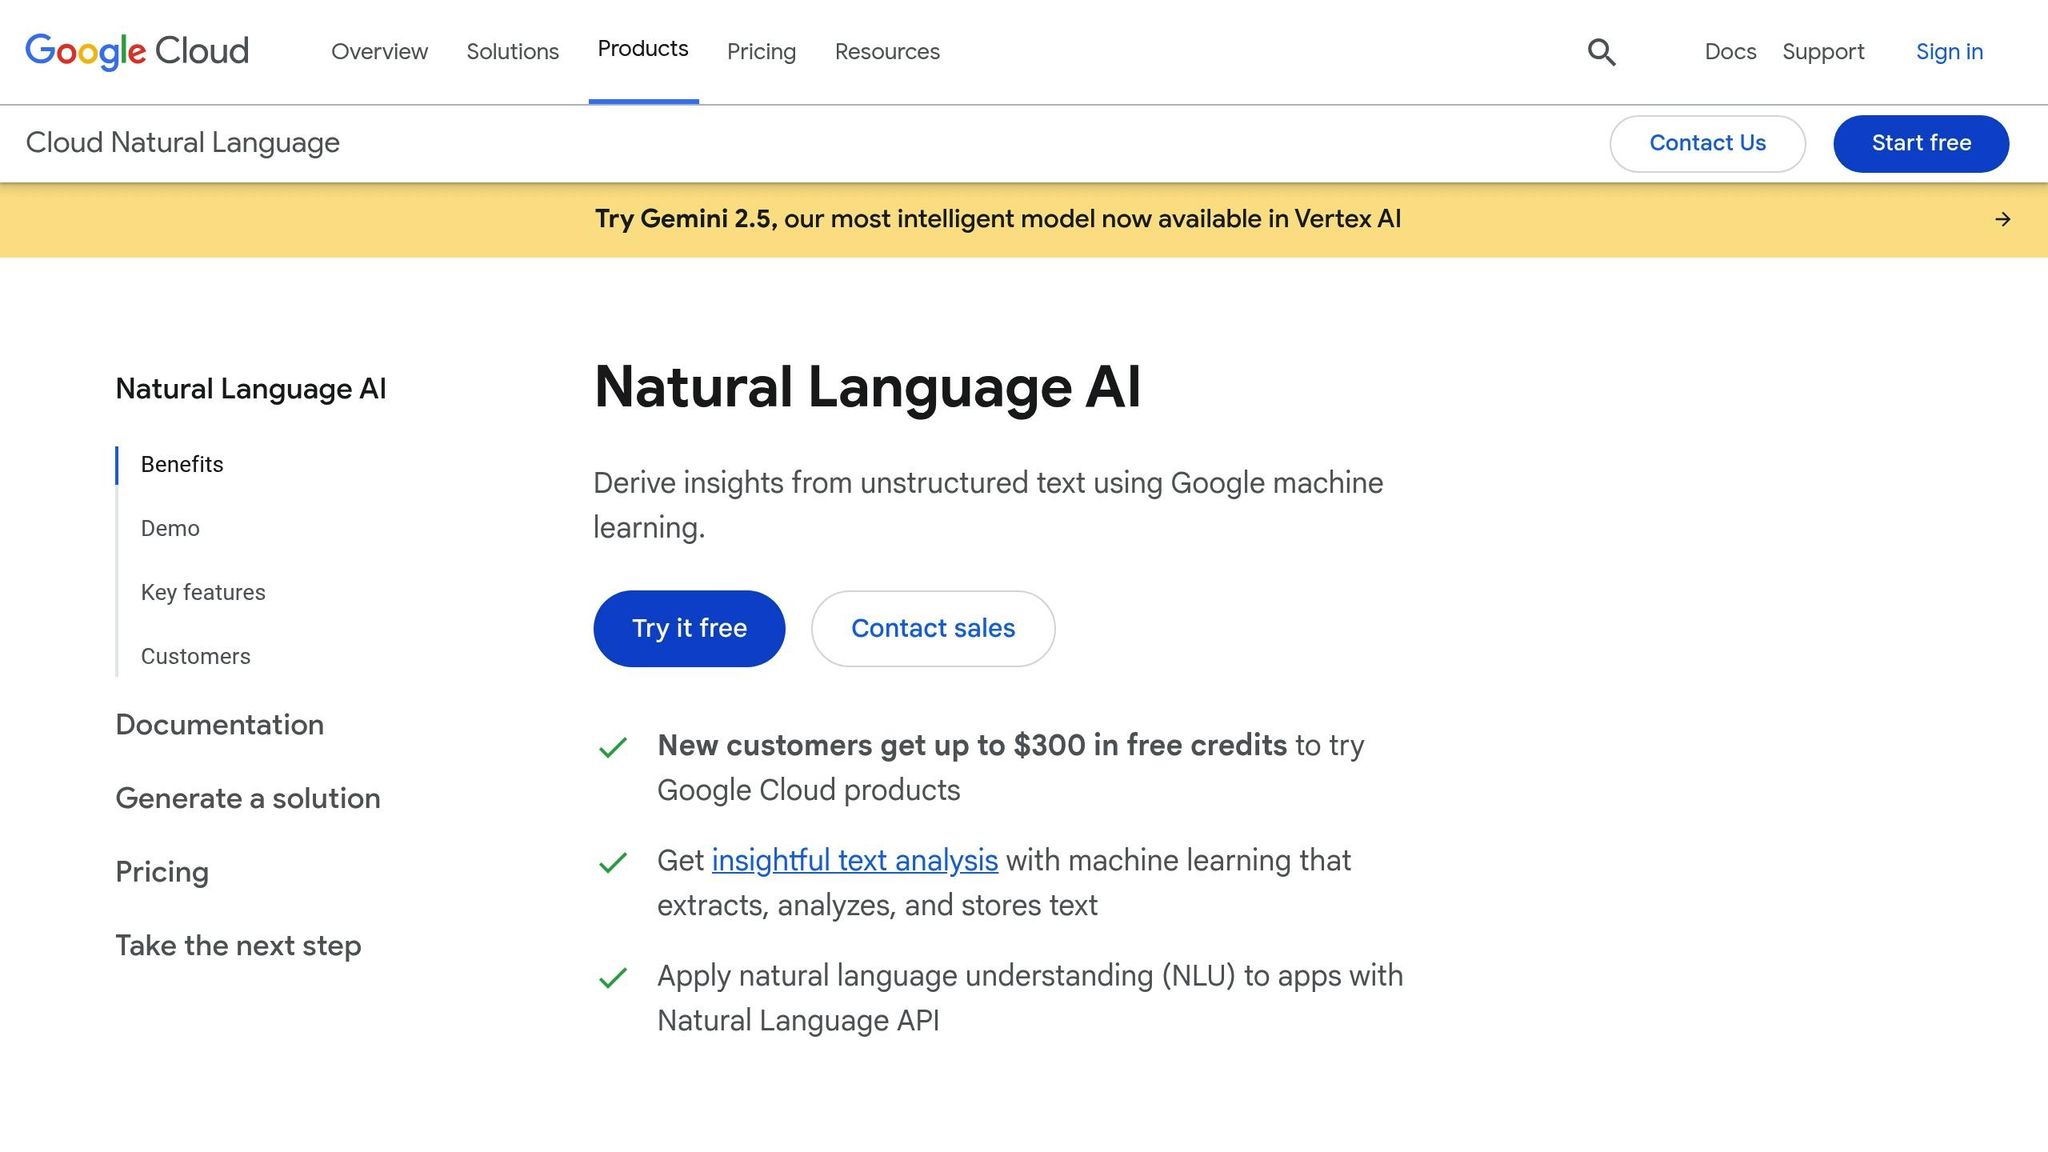
Task: Click the arrow on the Gemini banner
Action: coord(2003,219)
